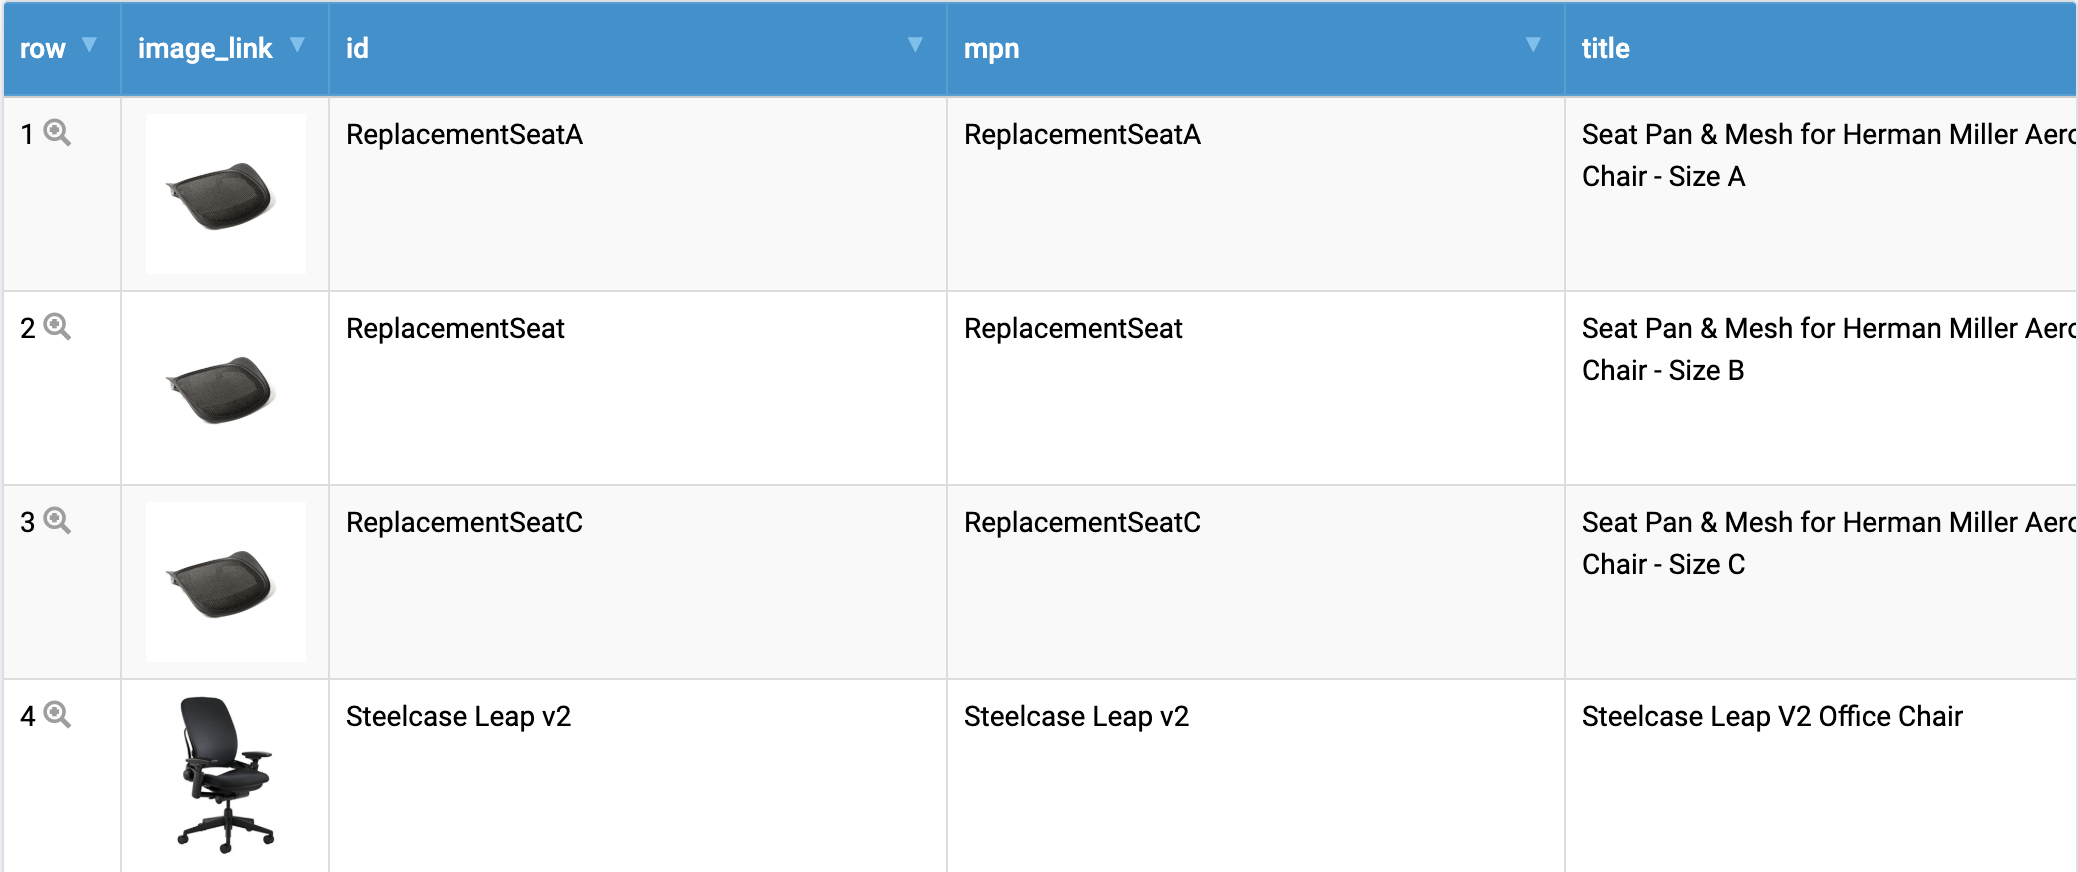Open the mpn column filter dropdown

pos(1532,45)
